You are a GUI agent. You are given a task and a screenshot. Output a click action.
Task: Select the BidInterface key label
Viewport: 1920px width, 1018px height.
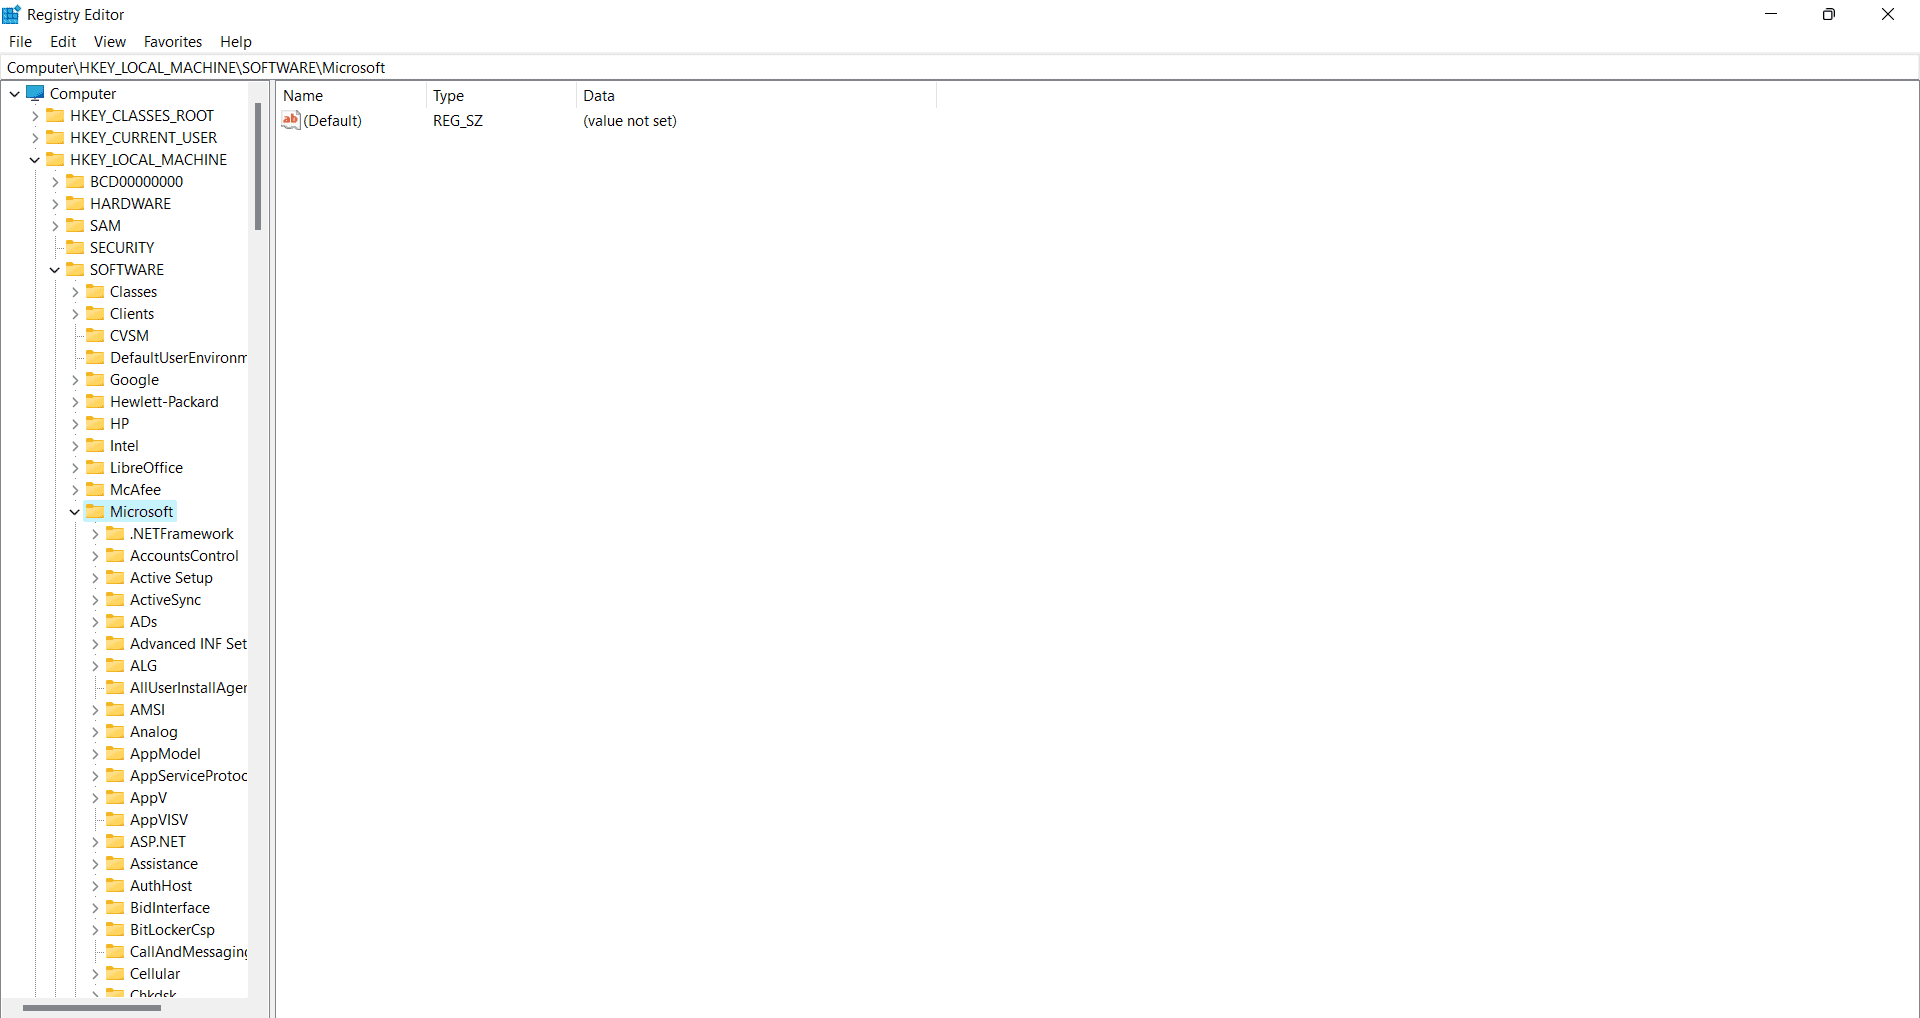(170, 908)
